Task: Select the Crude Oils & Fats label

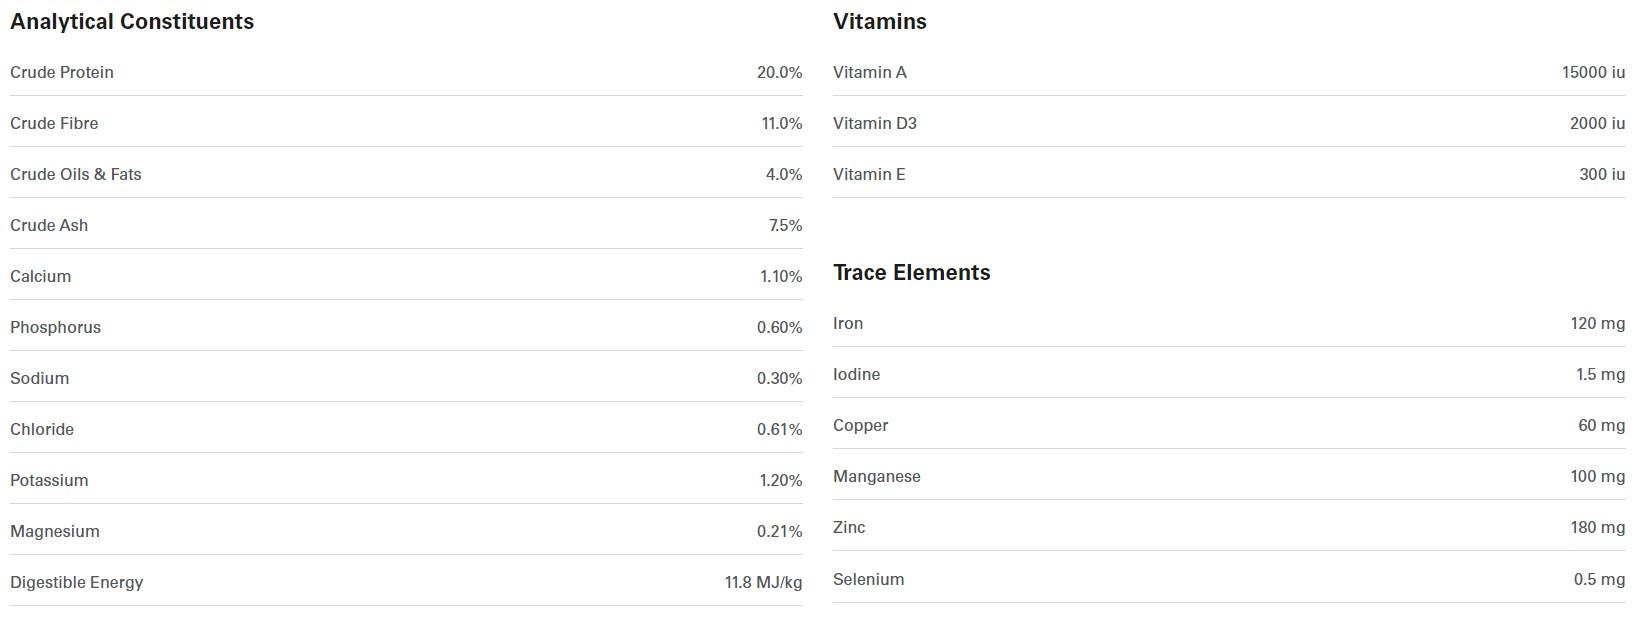Action: tap(76, 175)
